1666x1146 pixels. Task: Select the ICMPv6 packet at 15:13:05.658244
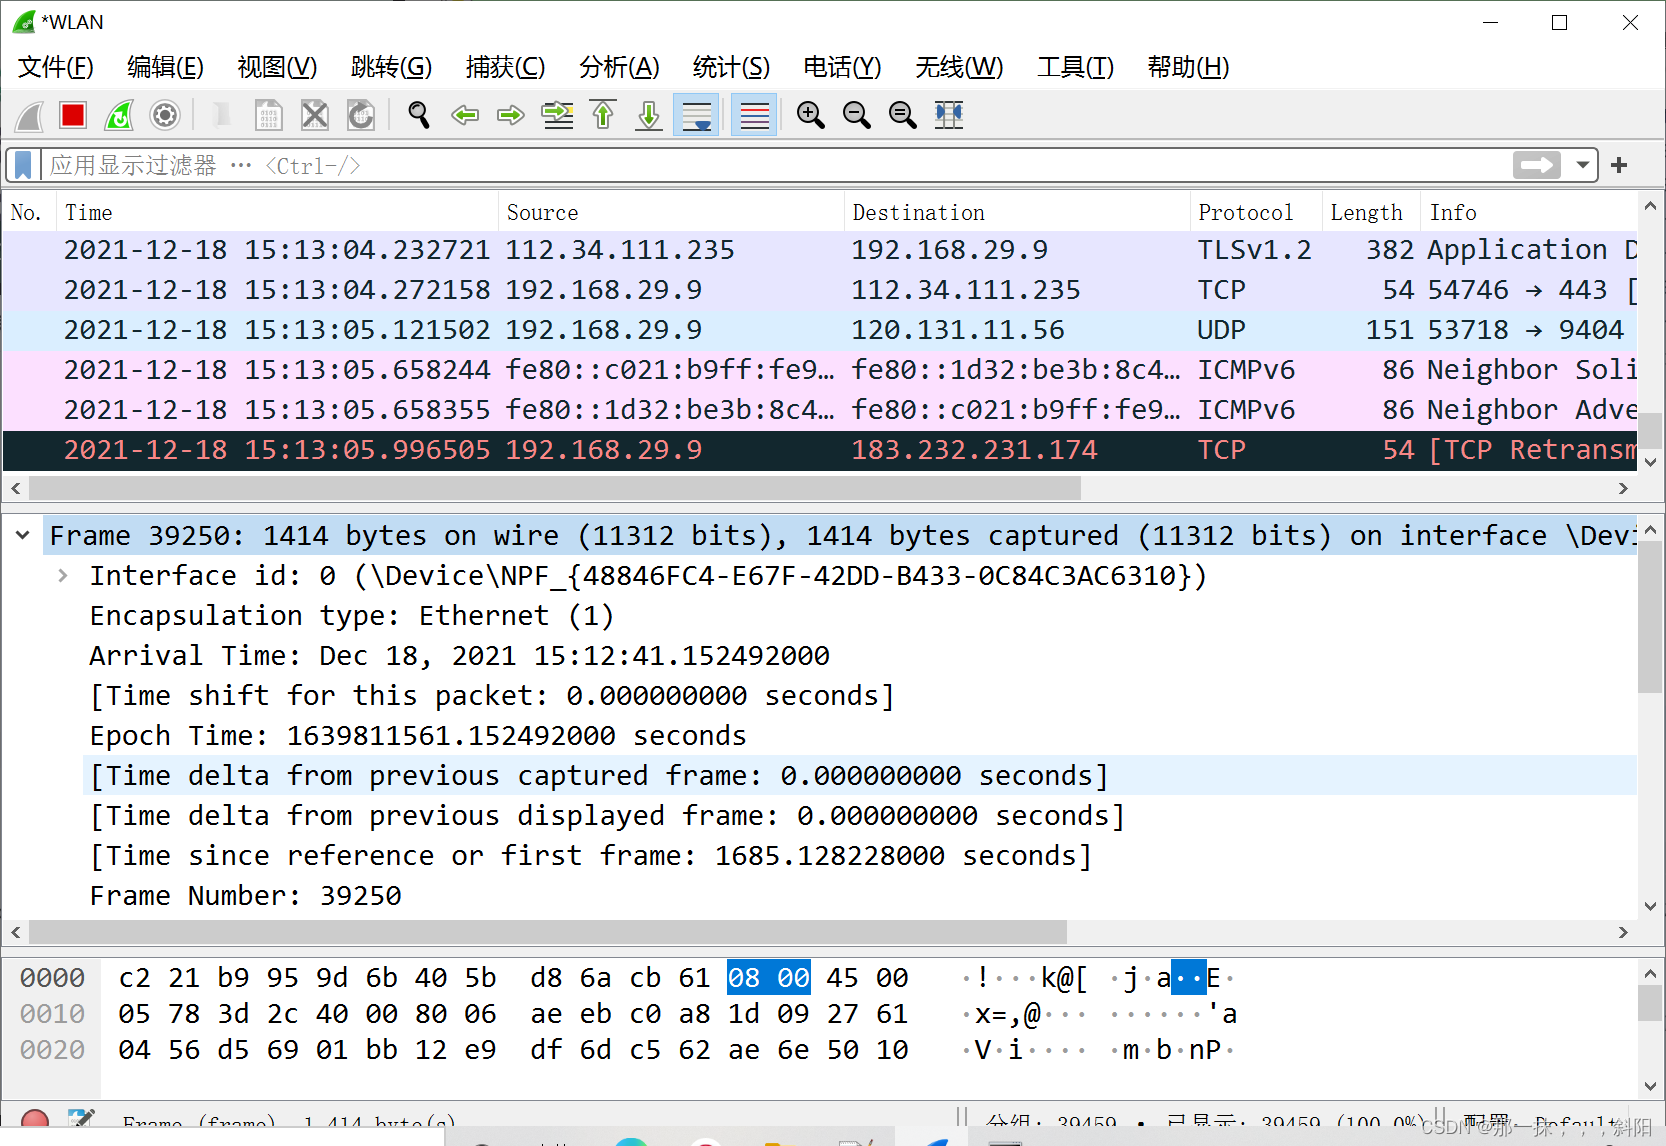820,370
